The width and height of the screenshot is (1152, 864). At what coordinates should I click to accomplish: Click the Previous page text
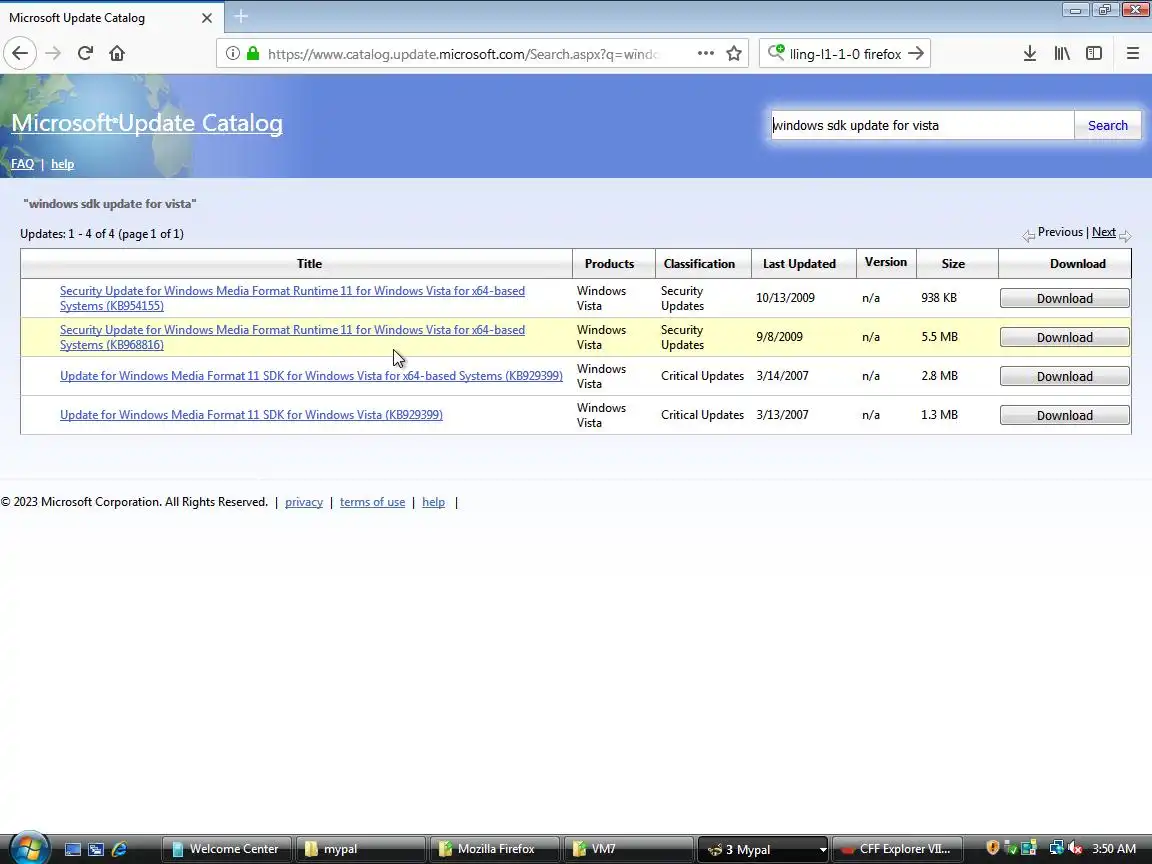pos(1060,232)
